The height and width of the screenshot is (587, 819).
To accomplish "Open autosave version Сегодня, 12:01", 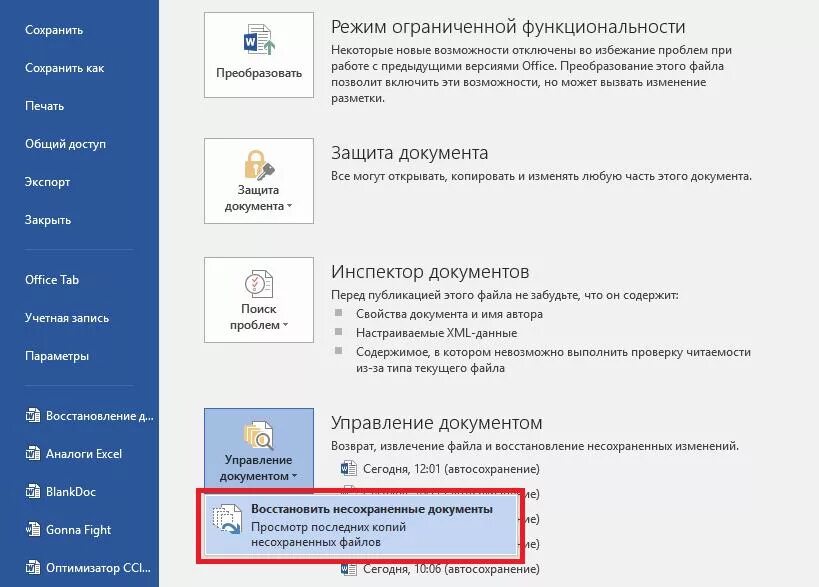I will (x=440, y=469).
